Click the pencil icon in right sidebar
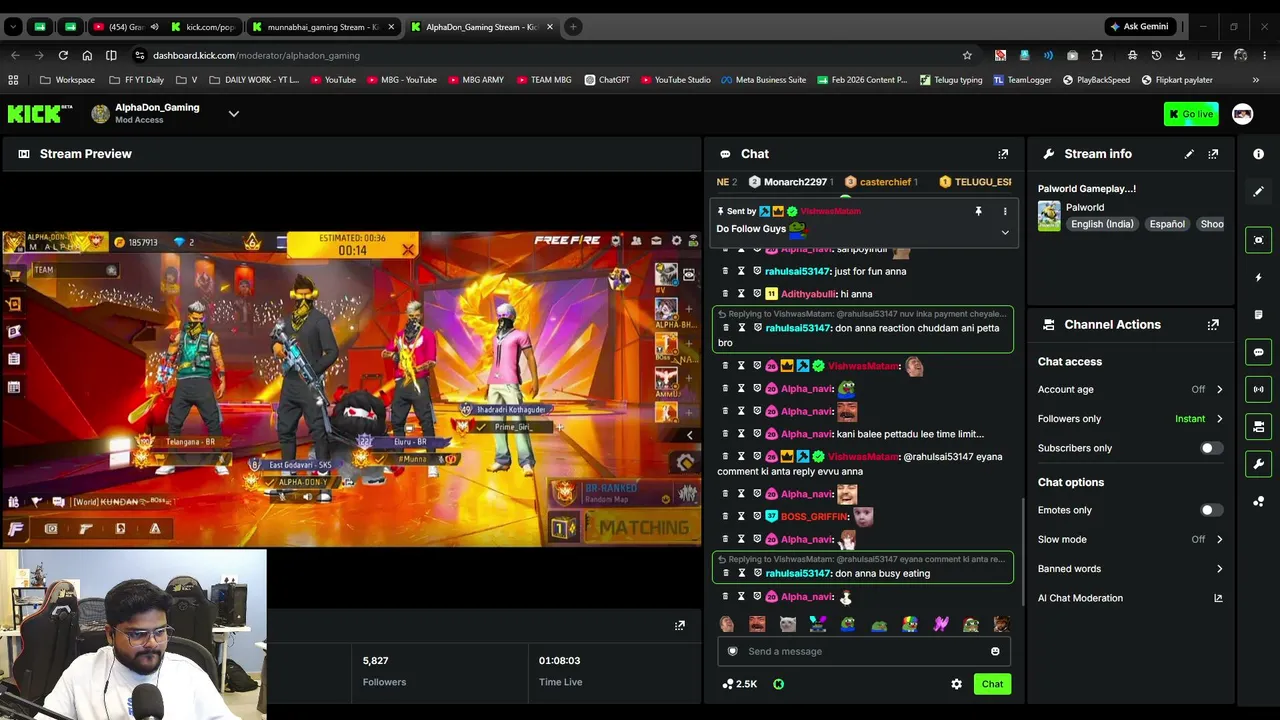Viewport: 1280px width, 720px height. coord(1258,191)
